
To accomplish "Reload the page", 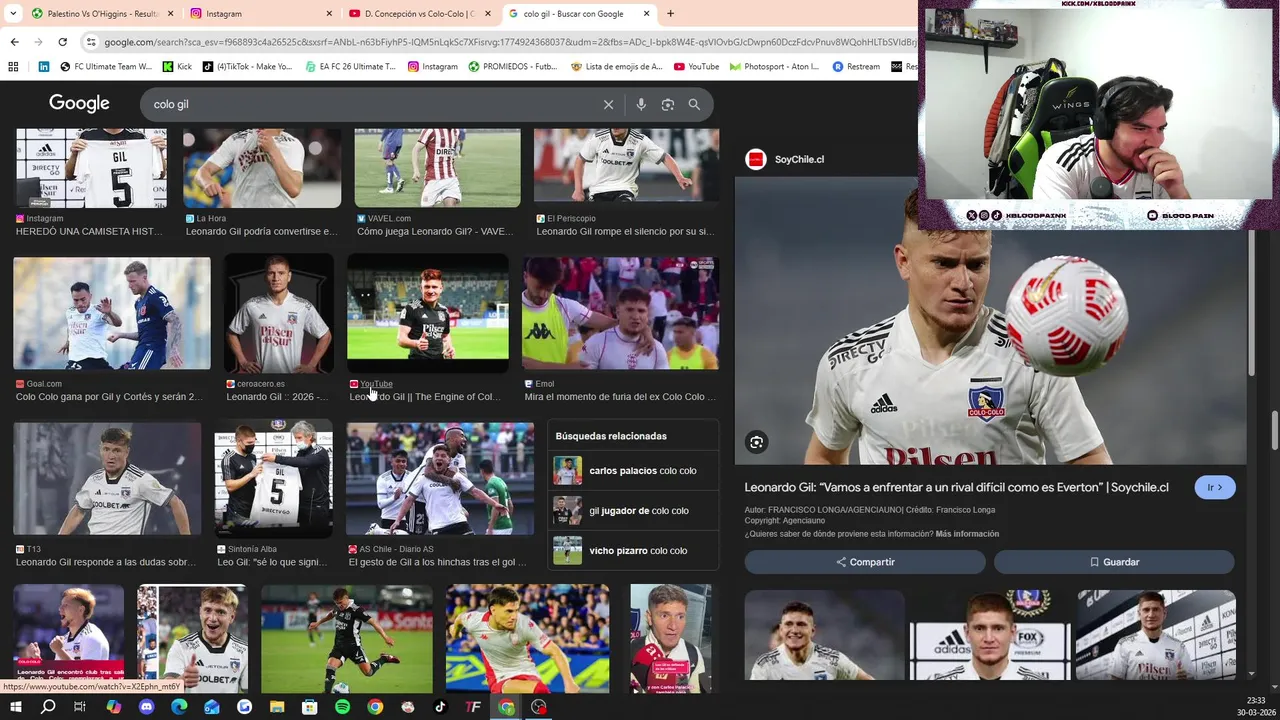I will 62,42.
